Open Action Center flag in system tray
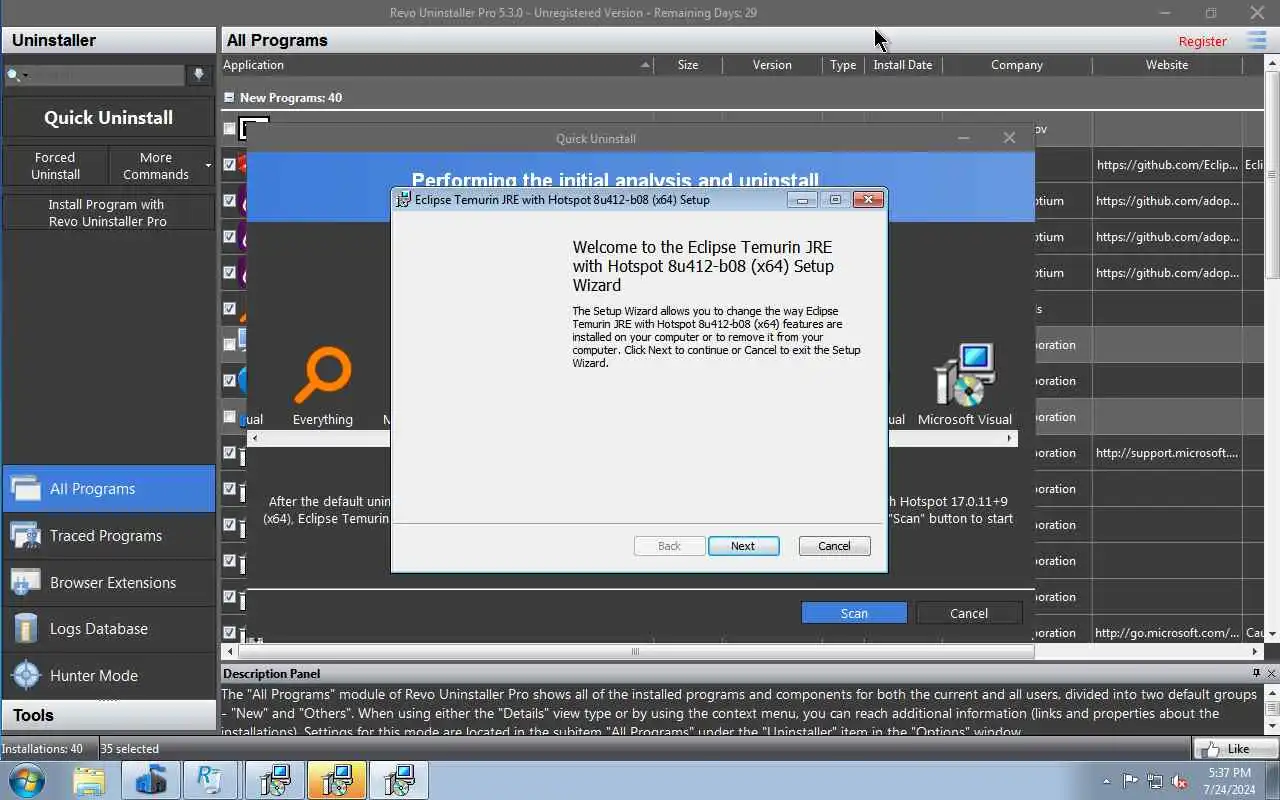Viewport: 1280px width, 800px height. pyautogui.click(x=1130, y=781)
